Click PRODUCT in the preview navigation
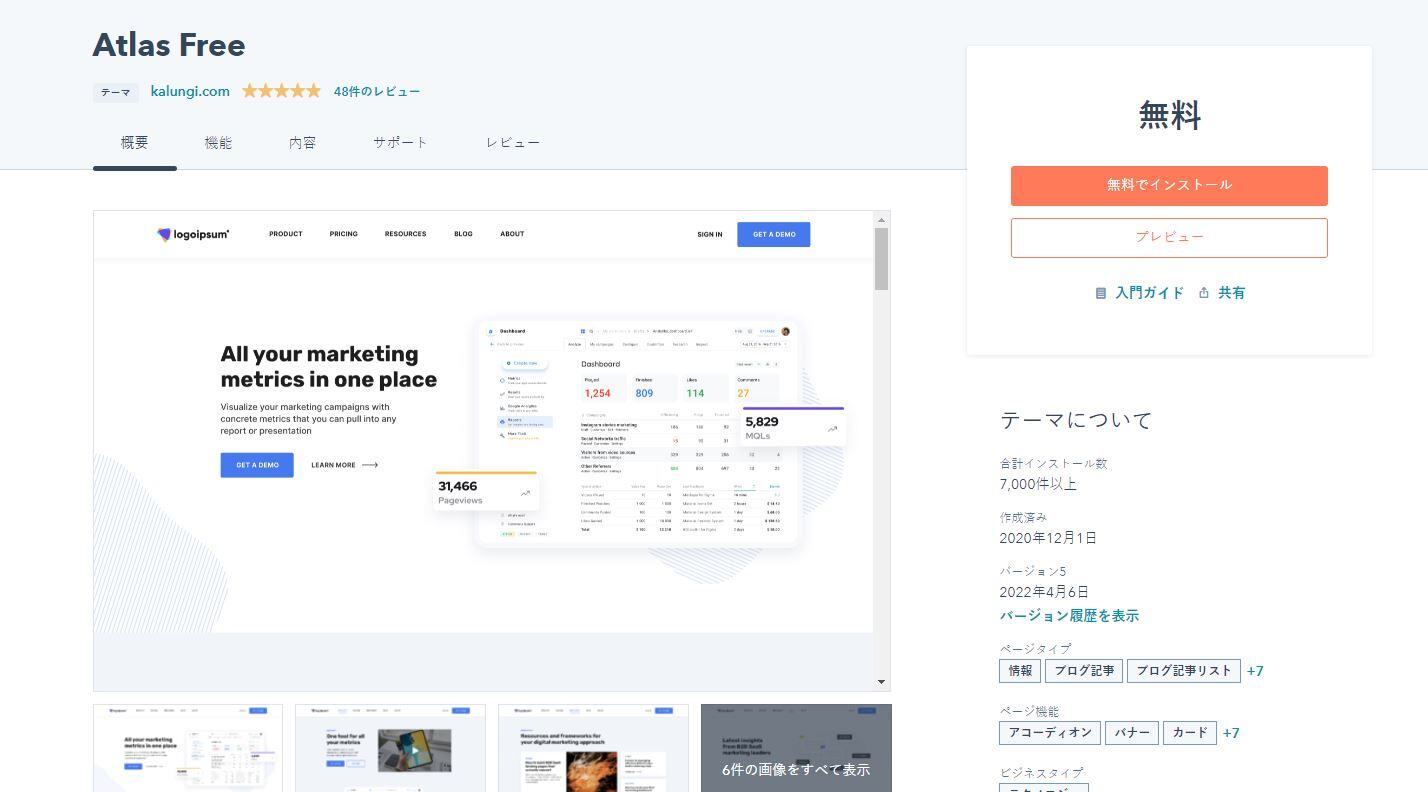Viewport: 1428px width, 792px height. tap(286, 234)
